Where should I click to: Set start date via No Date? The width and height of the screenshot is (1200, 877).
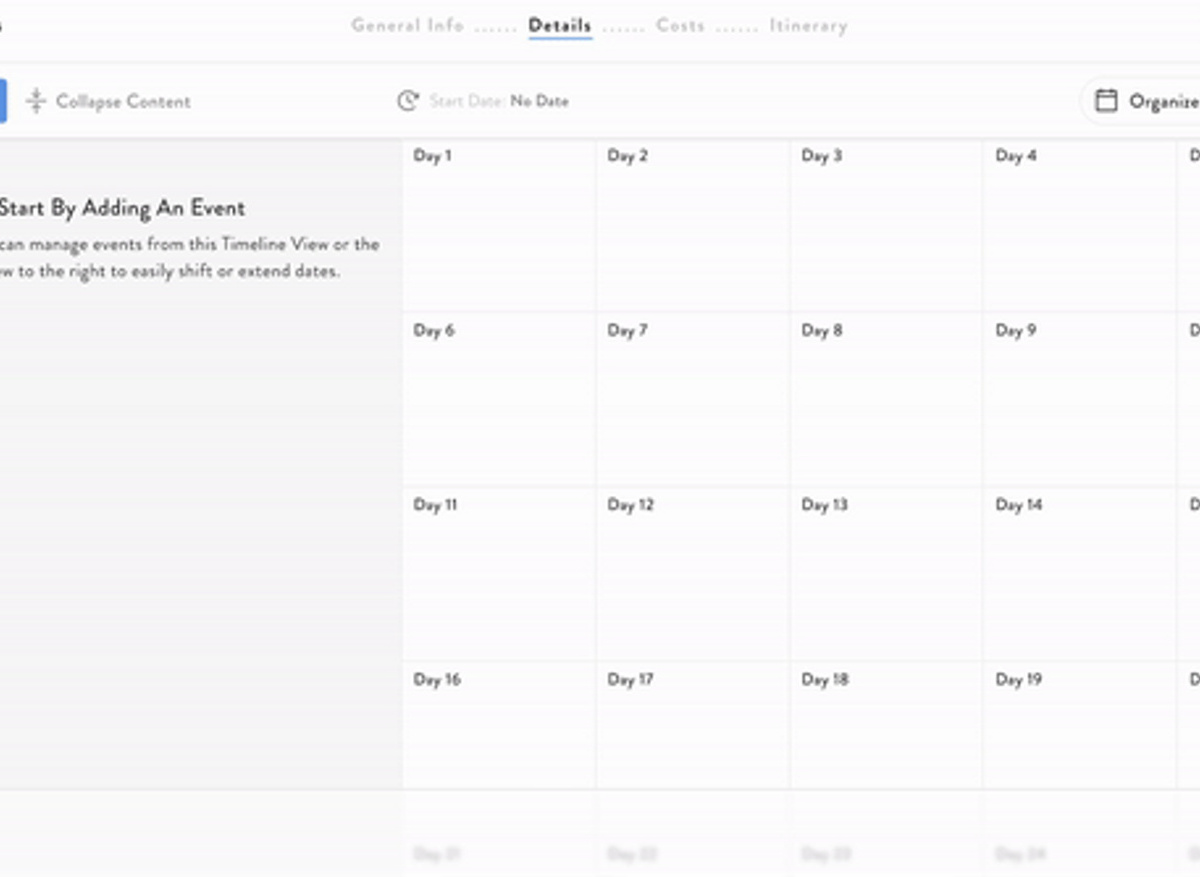[539, 101]
